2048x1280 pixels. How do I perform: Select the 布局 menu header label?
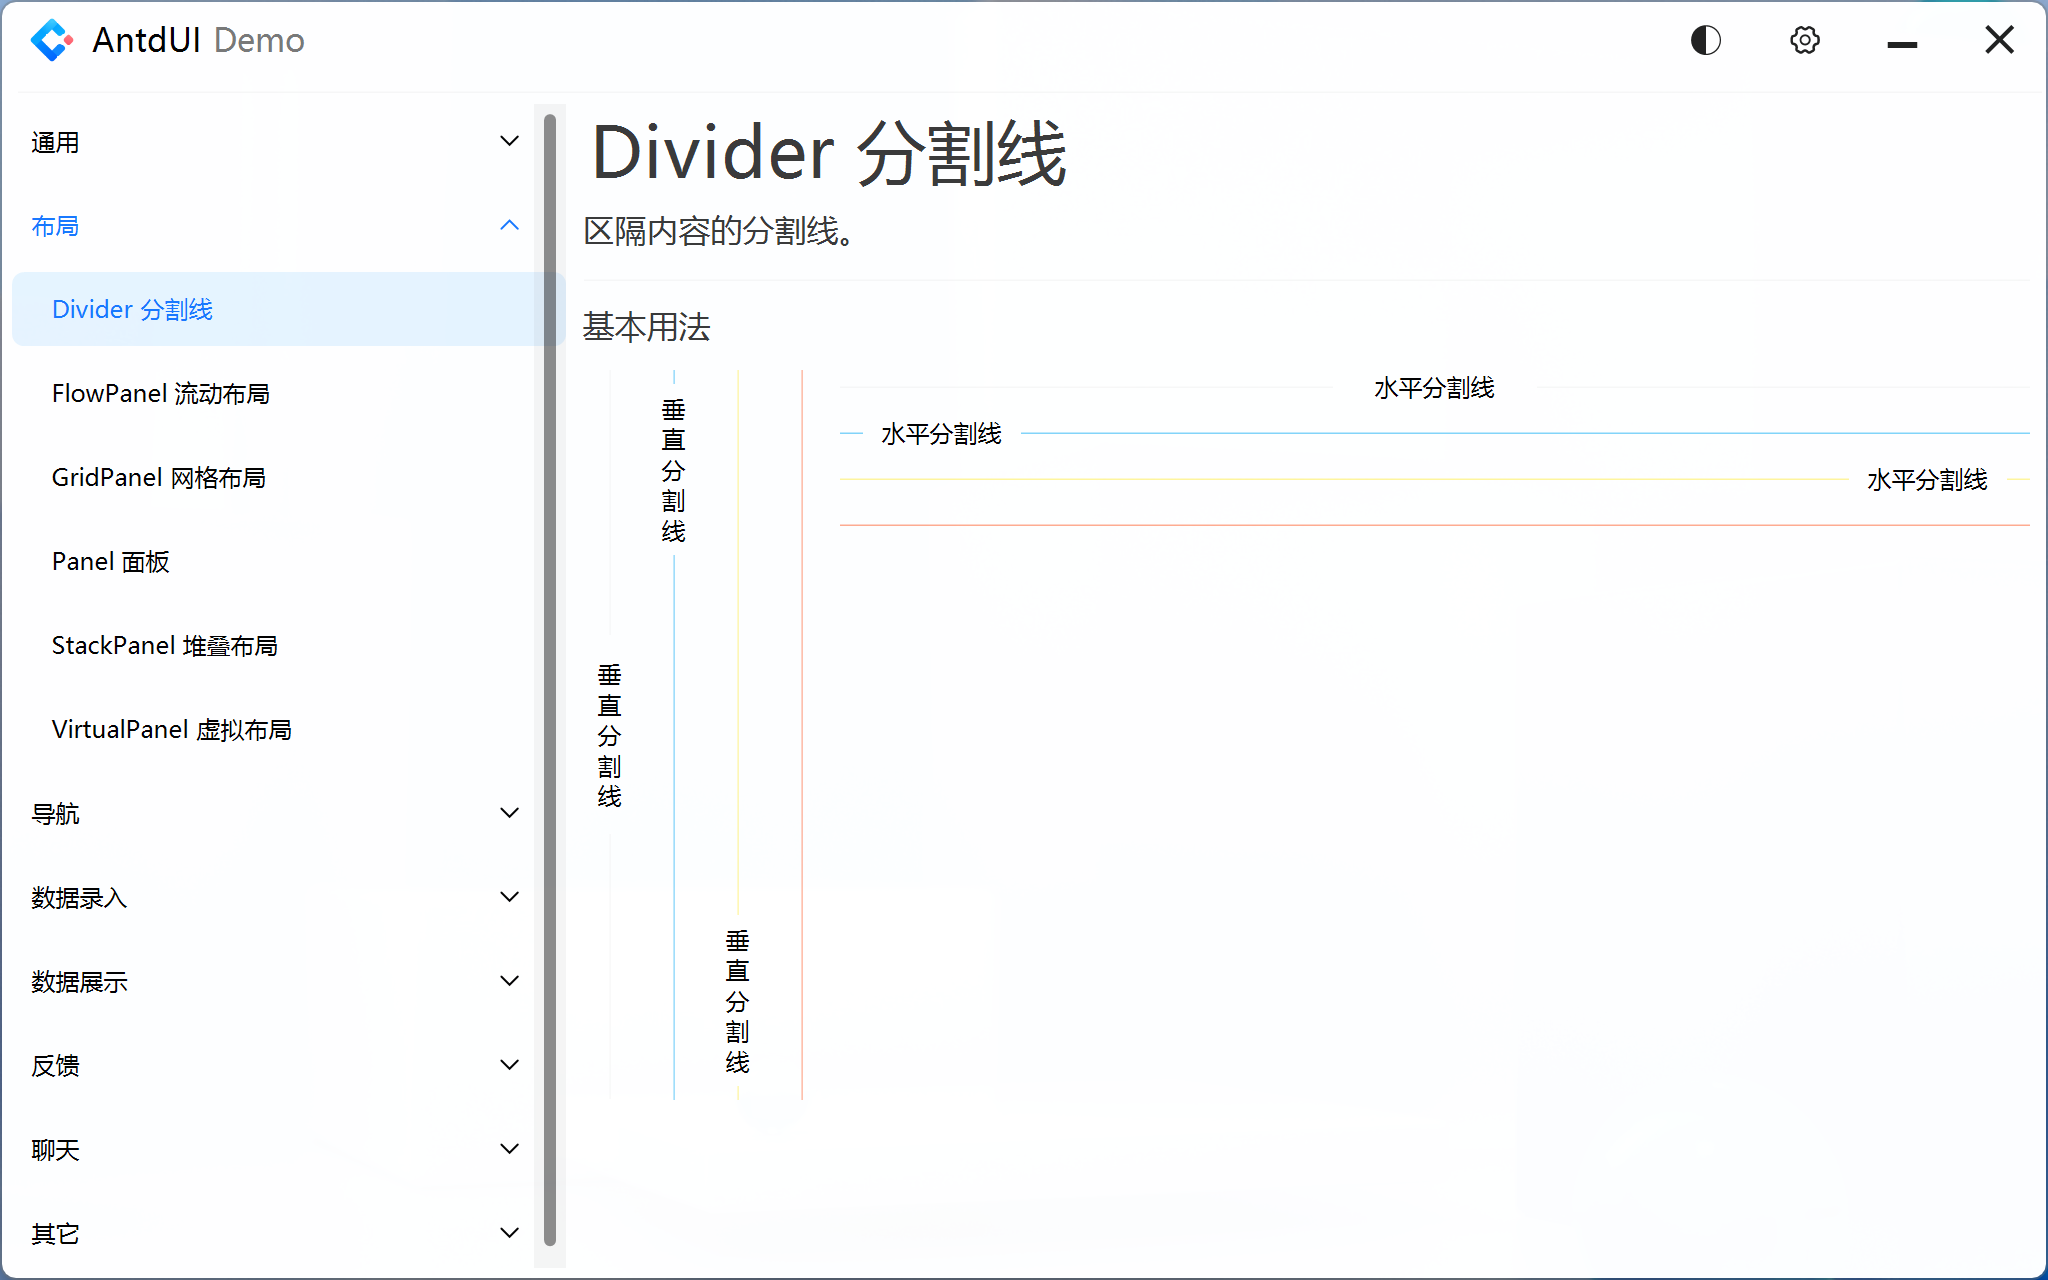tap(56, 226)
